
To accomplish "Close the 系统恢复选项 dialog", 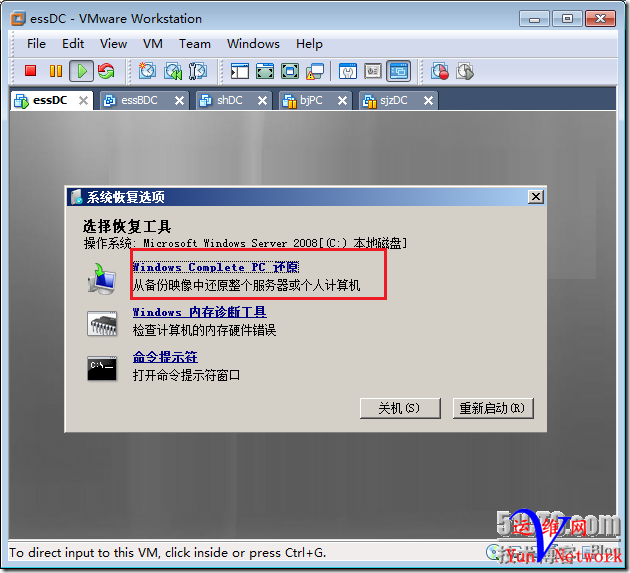I will (536, 197).
